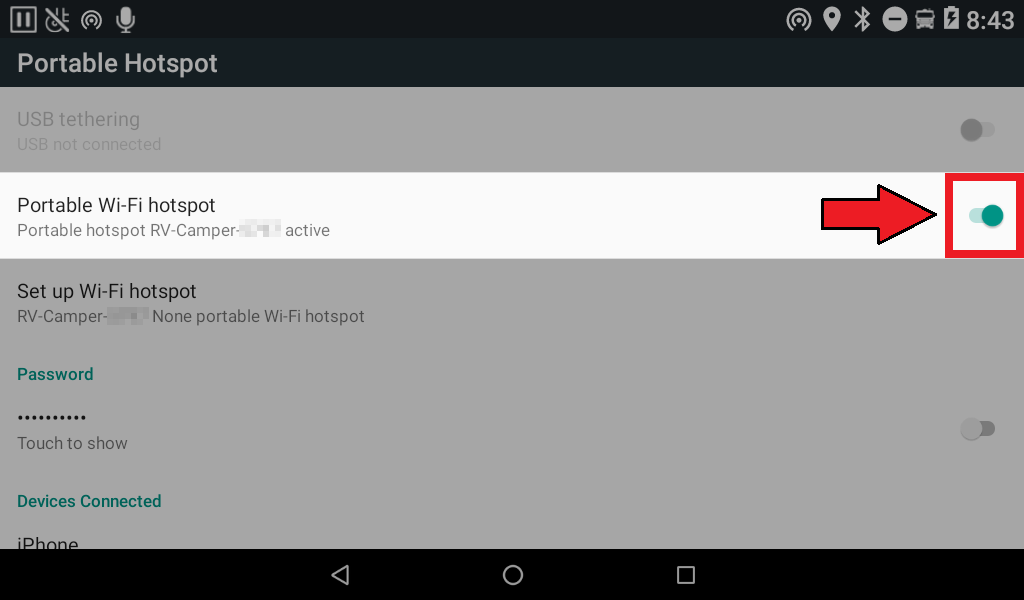Toggle the USB tethering switch

977,130
